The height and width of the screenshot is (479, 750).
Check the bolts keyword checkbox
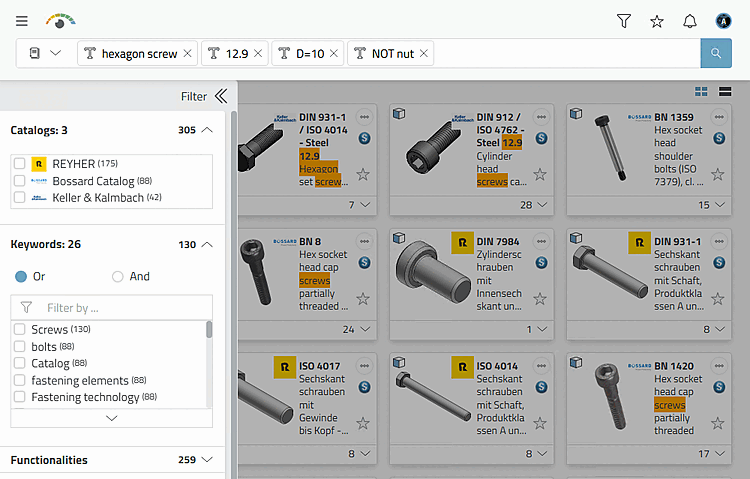pyautogui.click(x=20, y=346)
